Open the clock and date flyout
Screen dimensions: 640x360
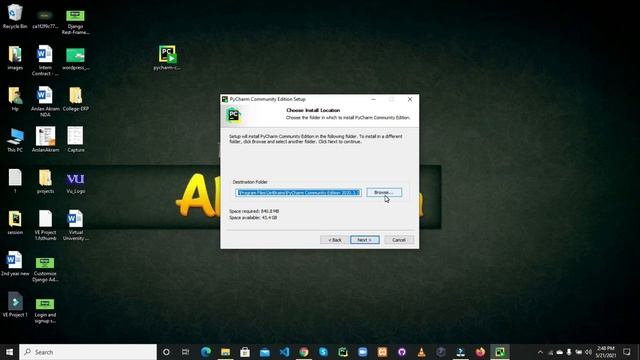click(606, 352)
